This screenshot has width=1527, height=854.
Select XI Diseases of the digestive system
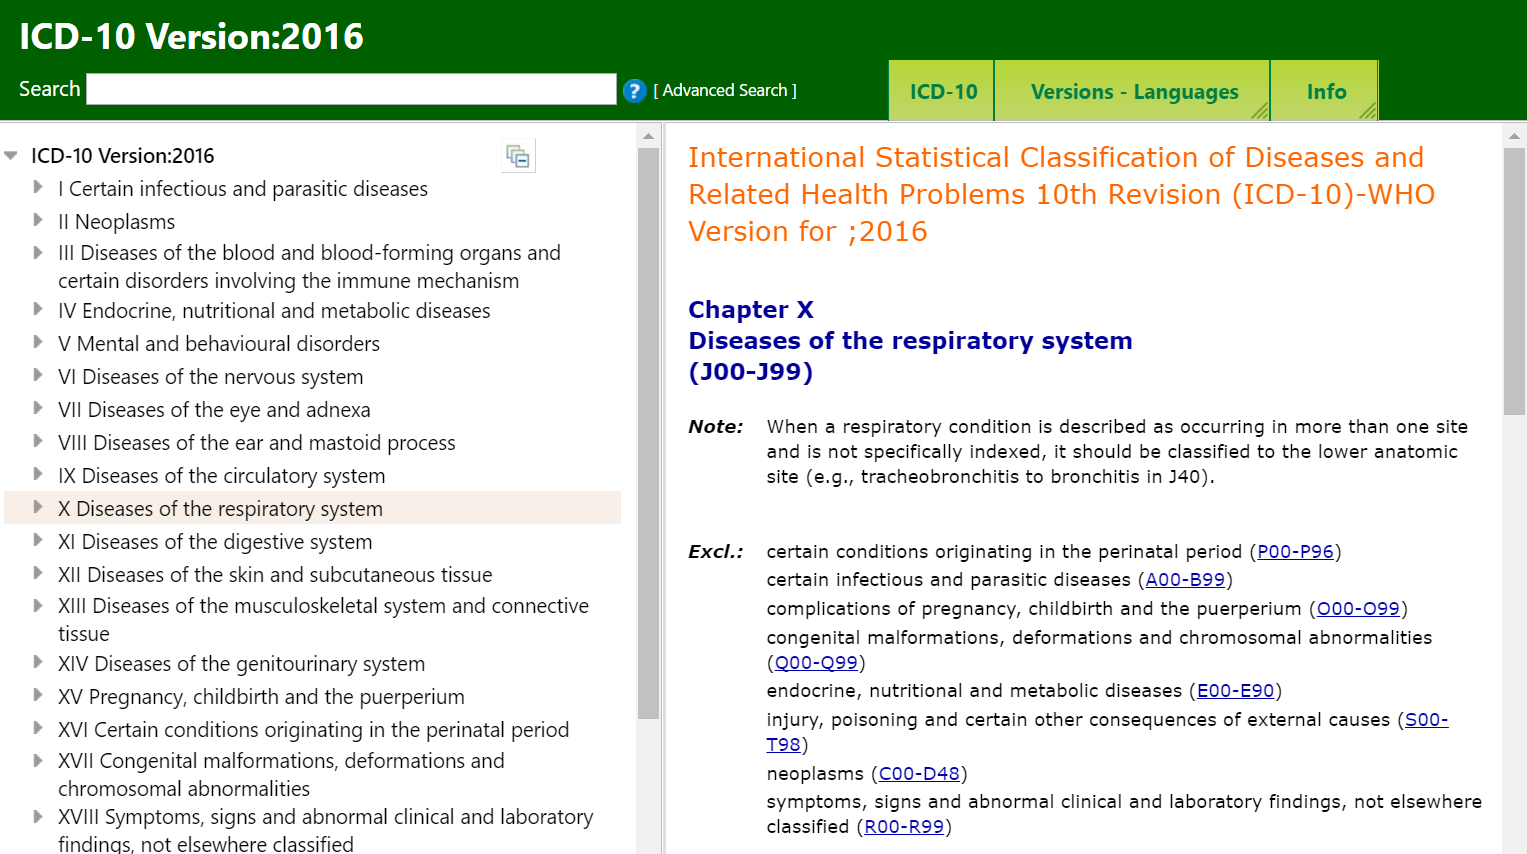(215, 542)
